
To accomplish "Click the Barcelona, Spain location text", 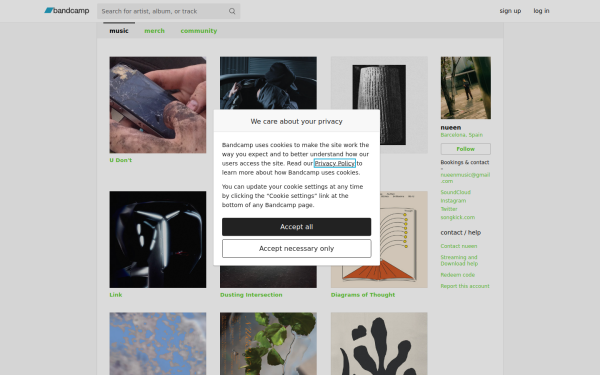I will coord(461,135).
